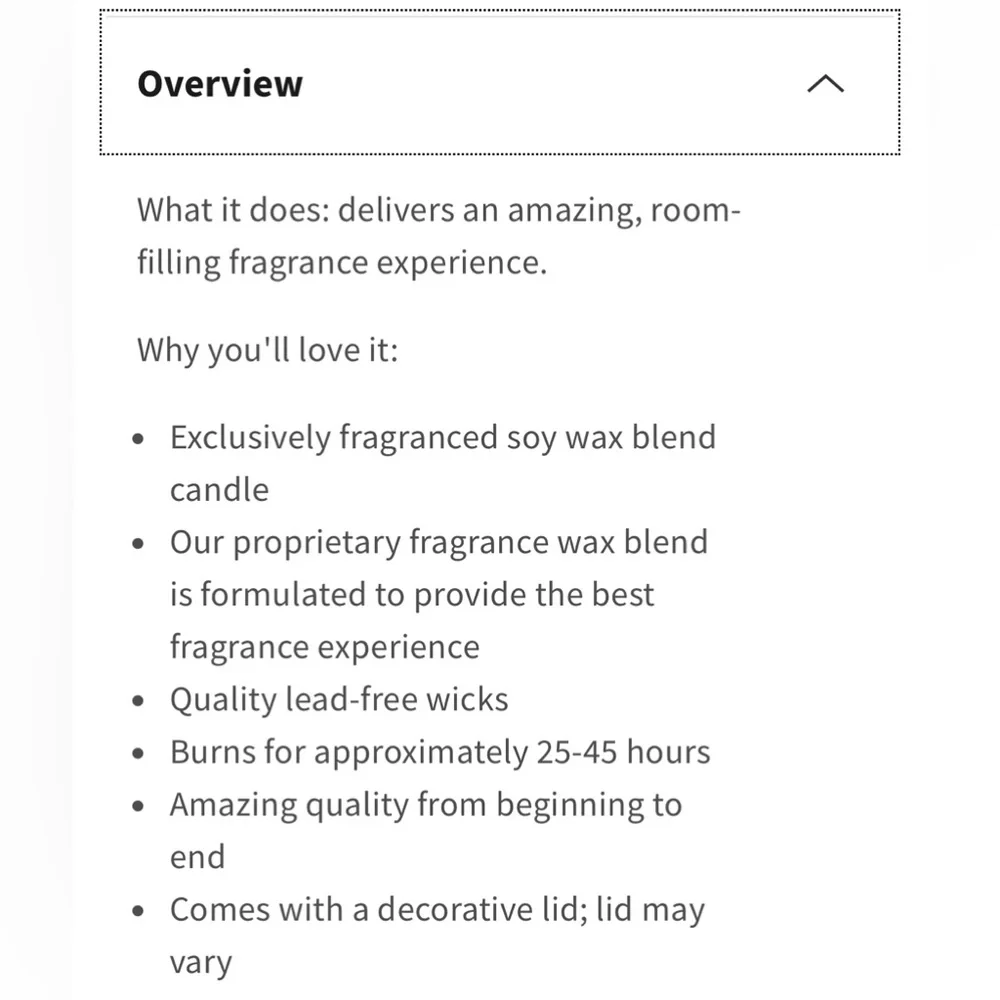Click the 'Burns for approximately 25-45 hours' text
Image resolution: width=1000 pixels, height=1000 pixels.
pyautogui.click(x=440, y=752)
